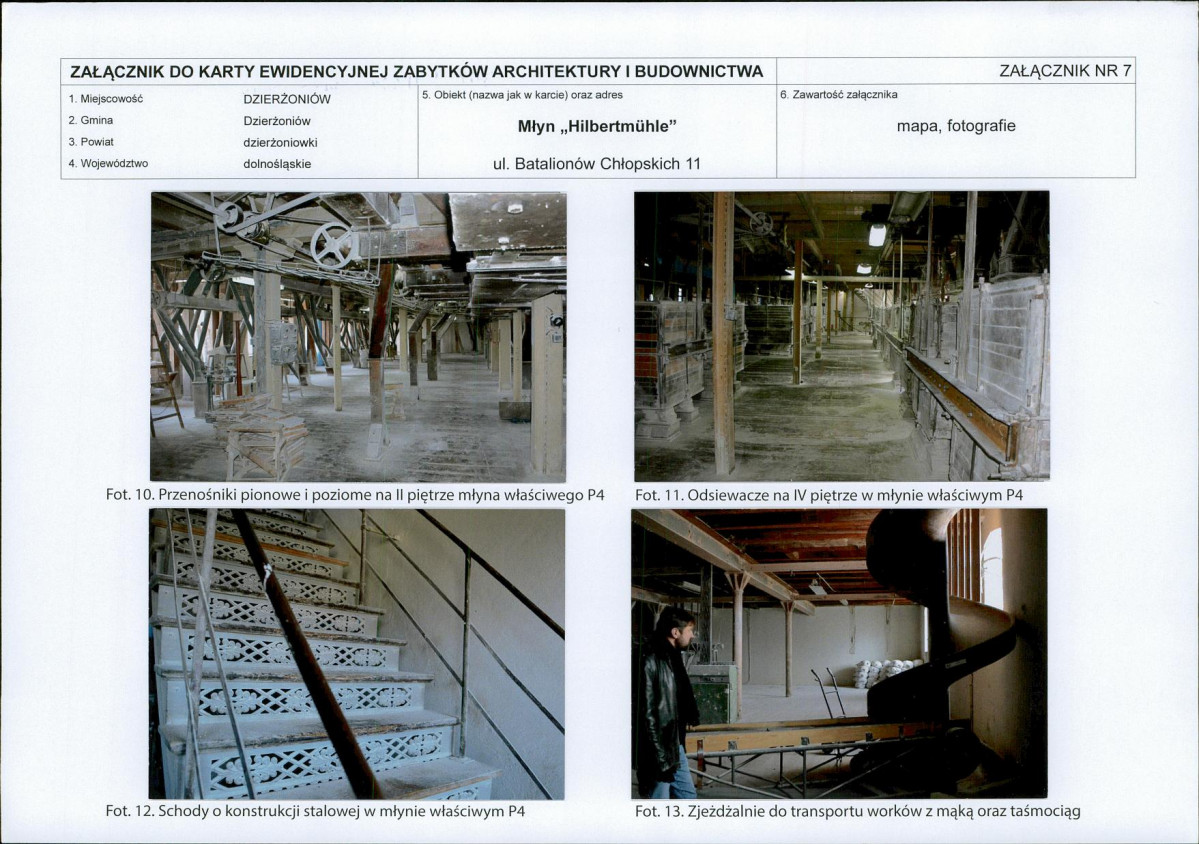Click the steel staircase photo
This screenshot has width=1199, height=844.
coord(357,653)
